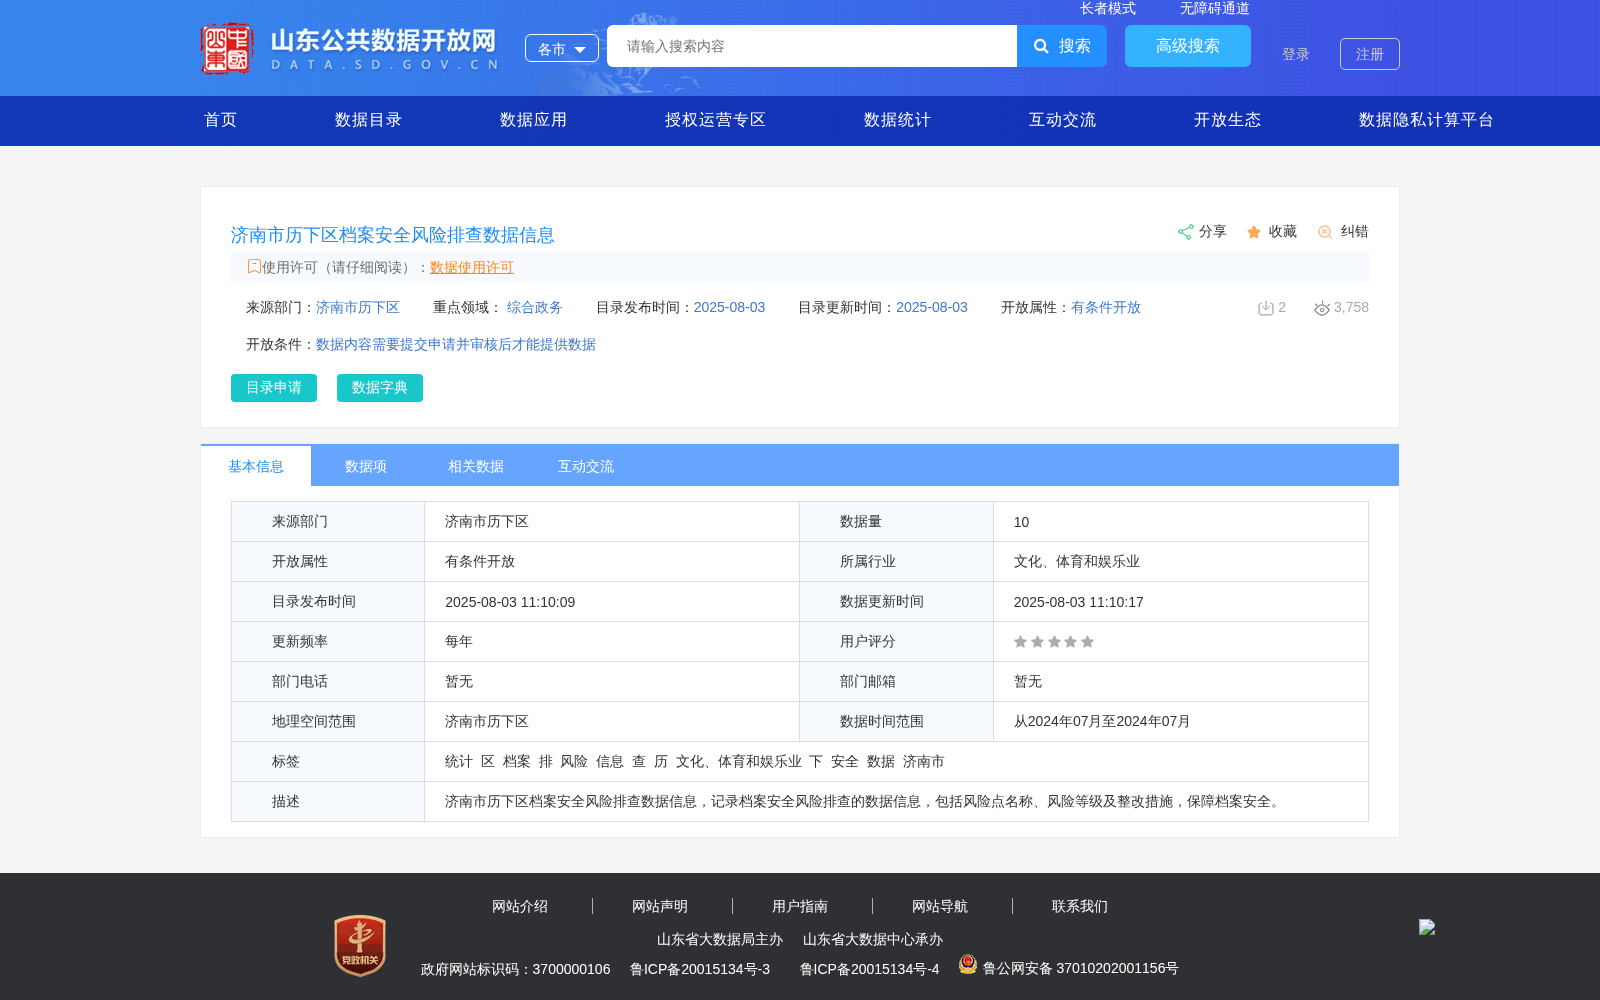1600x1000 pixels.
Task: Enable 长者模式 elder mode
Action: pos(1108,8)
